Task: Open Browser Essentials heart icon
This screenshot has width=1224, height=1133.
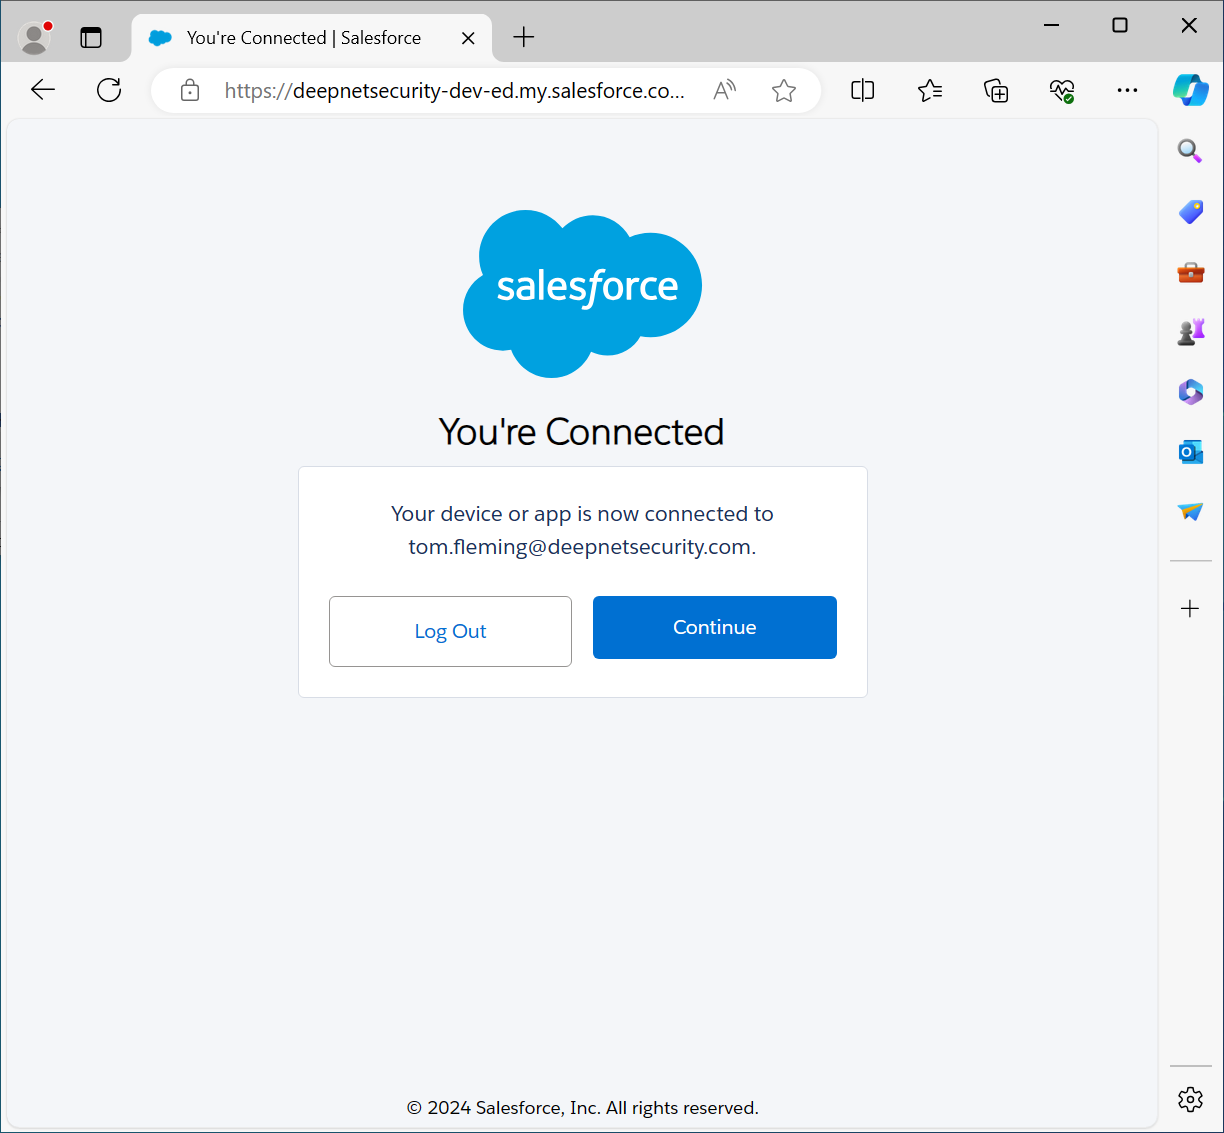Action: [1062, 91]
